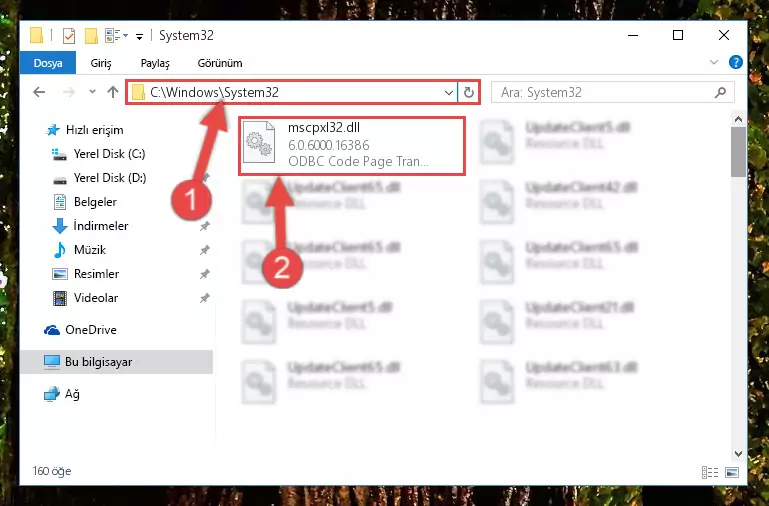Refresh the System32 folder
Viewport: 769px width, 506px height.
click(469, 92)
